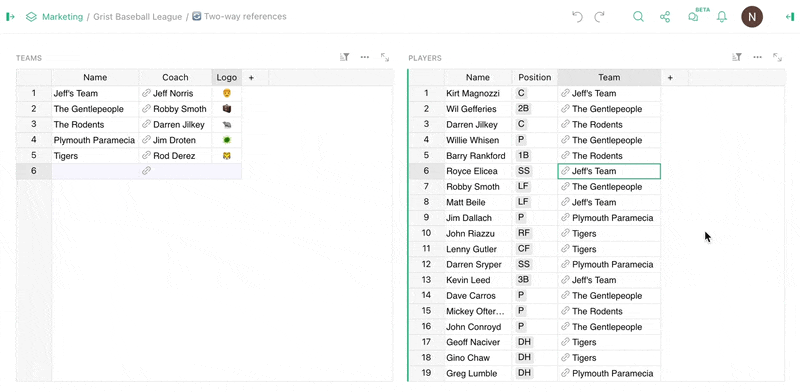The height and width of the screenshot is (392, 800).
Task: Expand the left navigation panel
Action: tap(10, 17)
